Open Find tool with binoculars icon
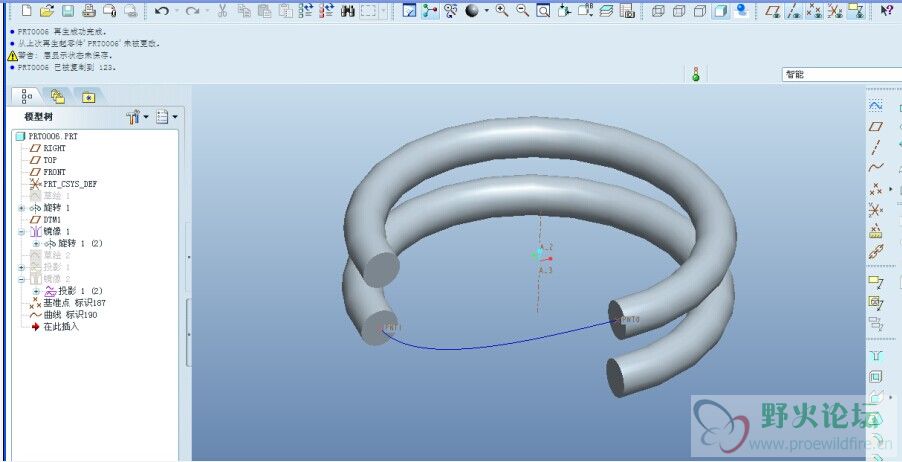 347,11
